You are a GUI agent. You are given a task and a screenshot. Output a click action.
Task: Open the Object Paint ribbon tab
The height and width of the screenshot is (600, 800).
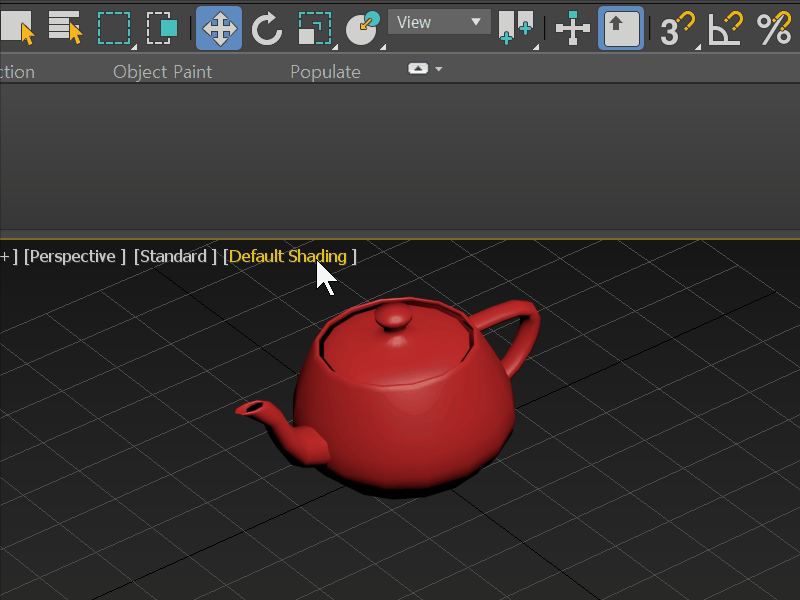[162, 72]
